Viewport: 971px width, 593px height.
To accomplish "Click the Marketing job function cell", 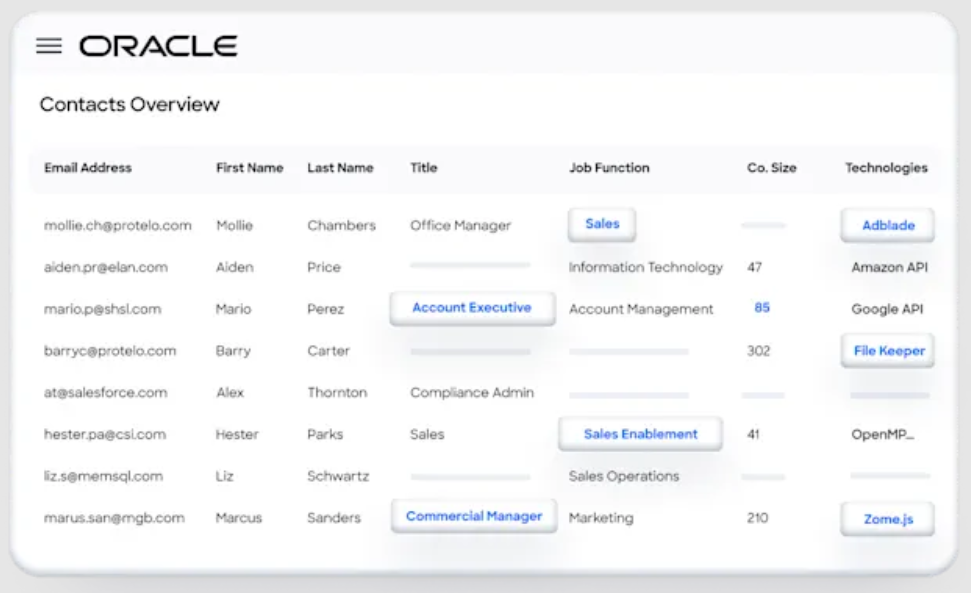I will coord(601,518).
